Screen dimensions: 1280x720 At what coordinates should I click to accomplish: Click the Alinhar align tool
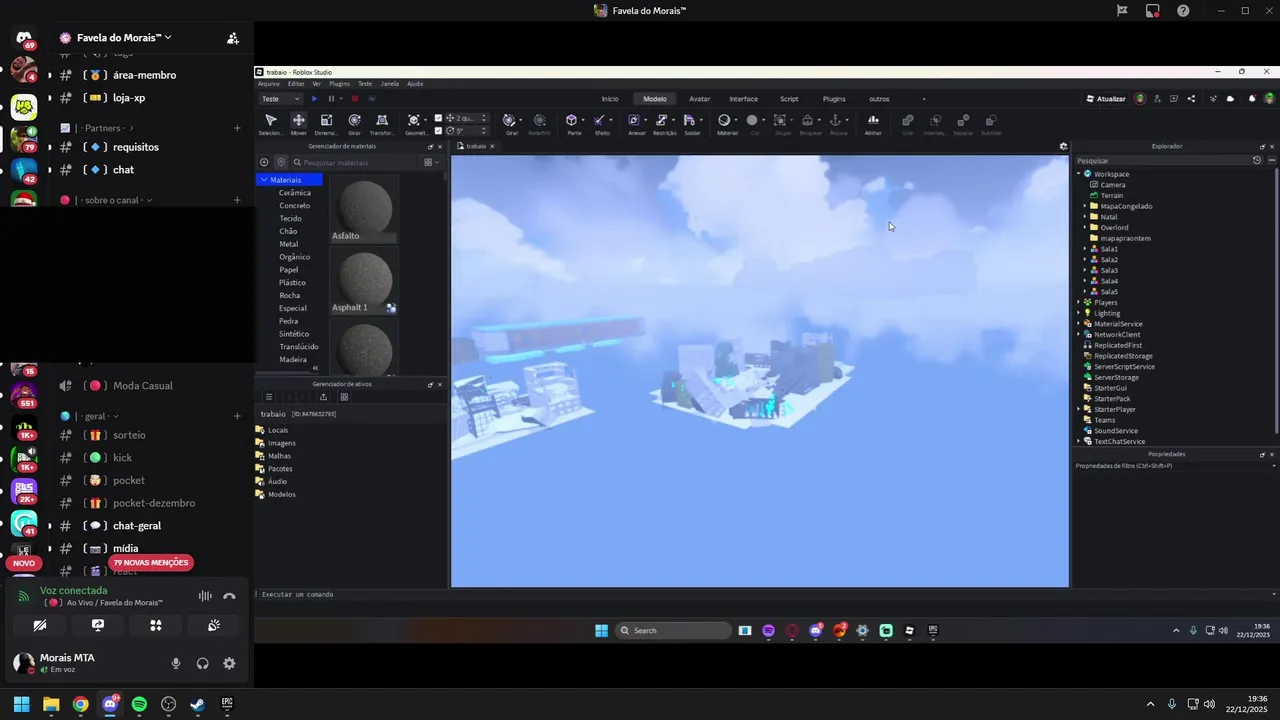pyautogui.click(x=873, y=124)
